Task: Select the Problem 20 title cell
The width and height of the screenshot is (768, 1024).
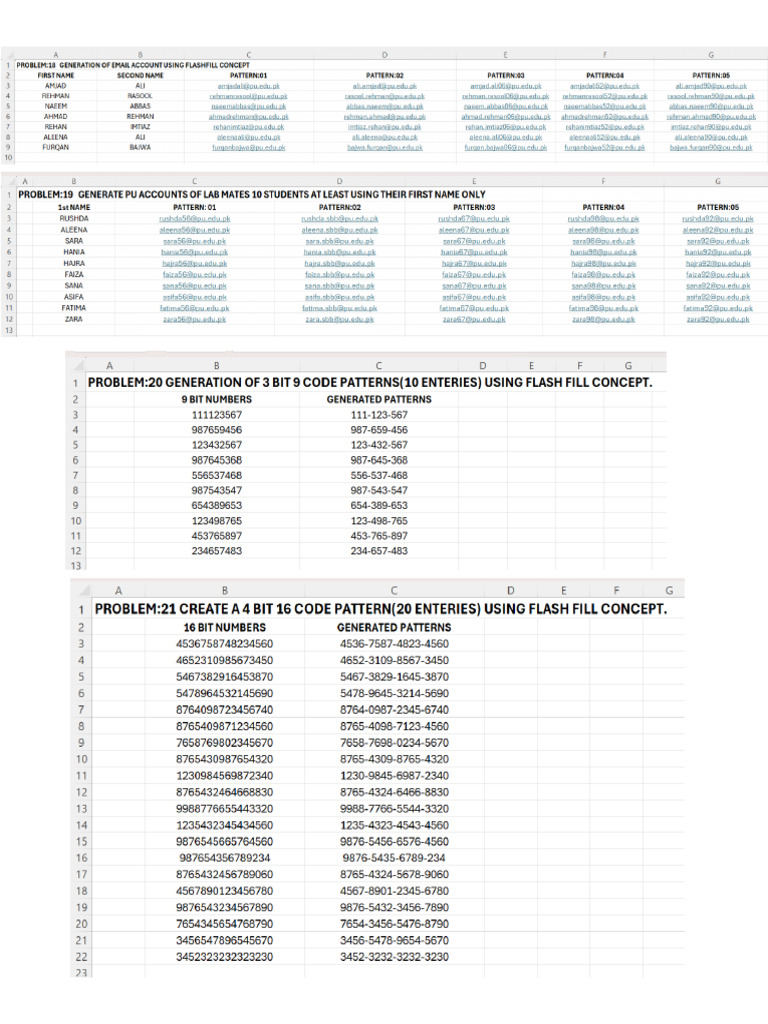Action: [370, 383]
